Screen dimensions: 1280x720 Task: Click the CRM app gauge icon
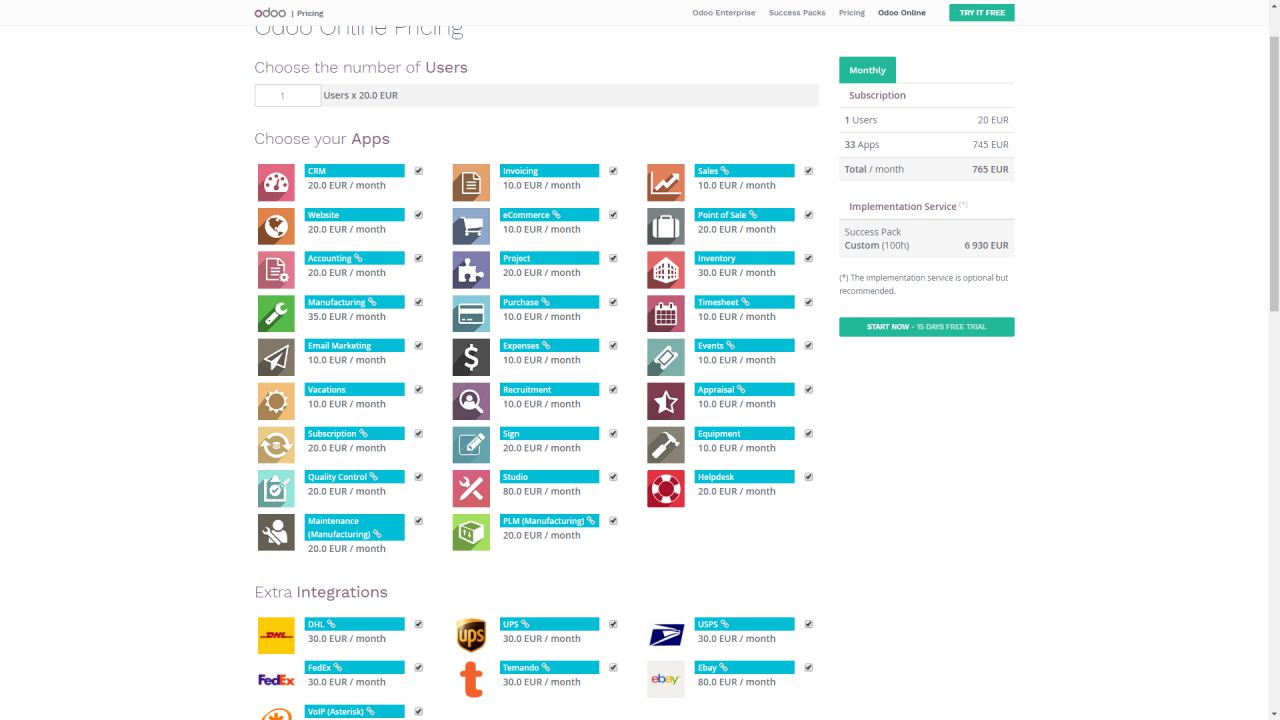(x=276, y=183)
